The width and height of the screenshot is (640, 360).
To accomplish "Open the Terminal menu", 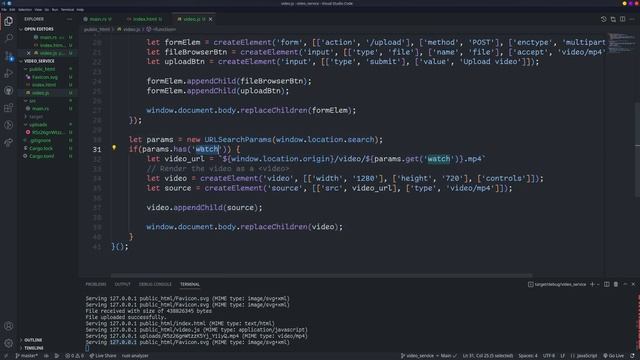I will click(x=67, y=9).
